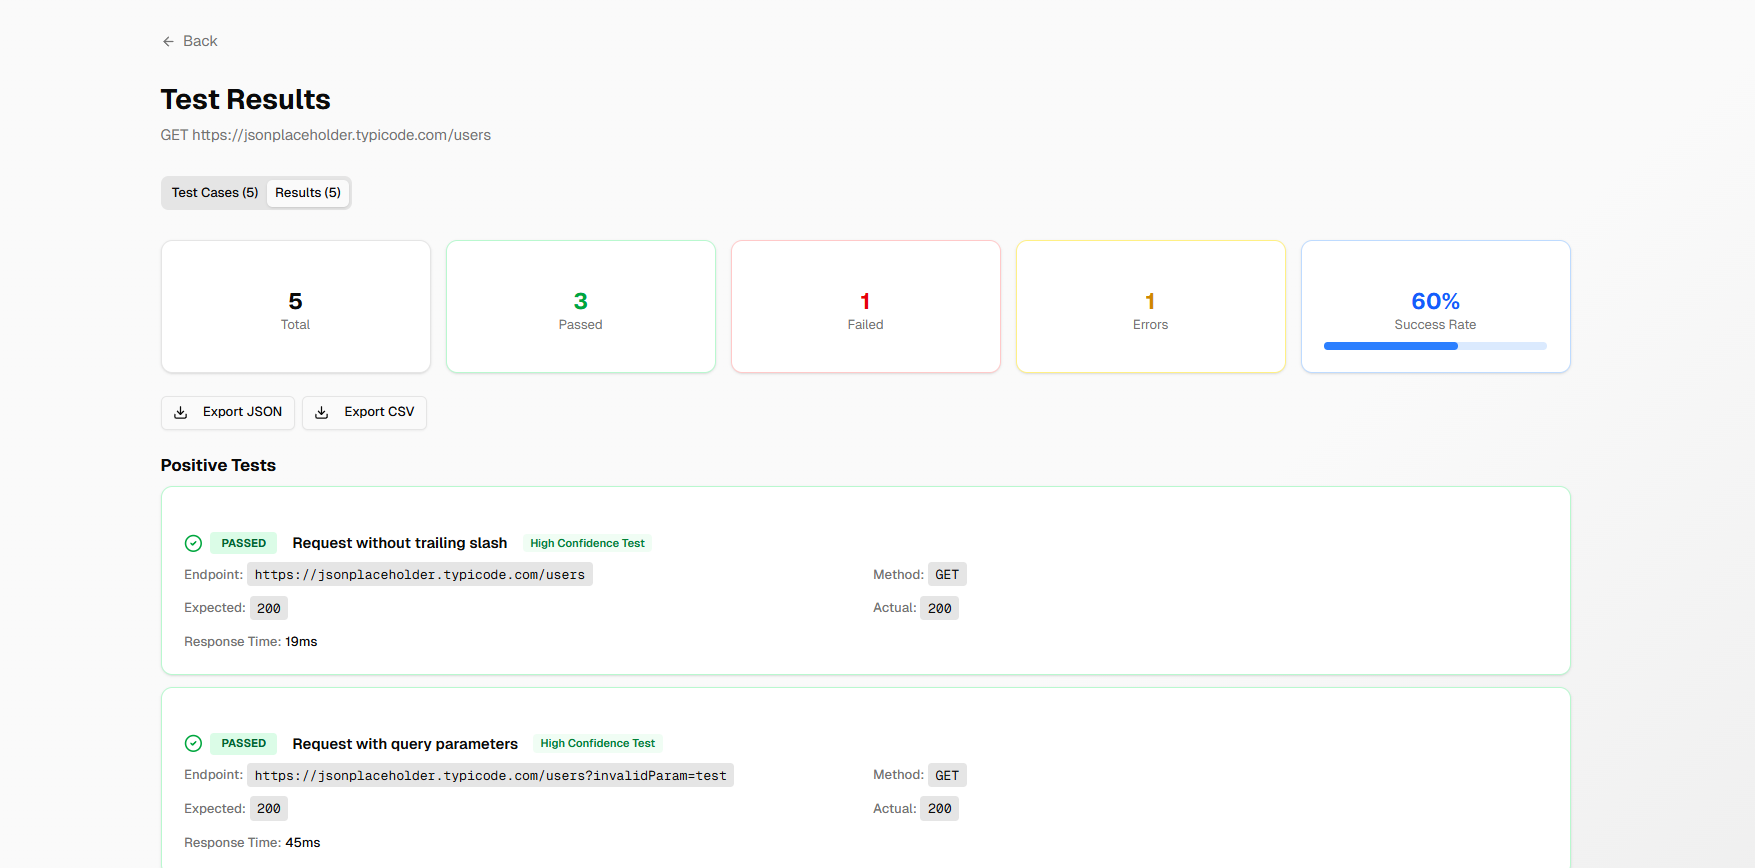Screen dimensions: 1755x868
Task: Click the GET method value of query parameters test
Action: (x=947, y=775)
